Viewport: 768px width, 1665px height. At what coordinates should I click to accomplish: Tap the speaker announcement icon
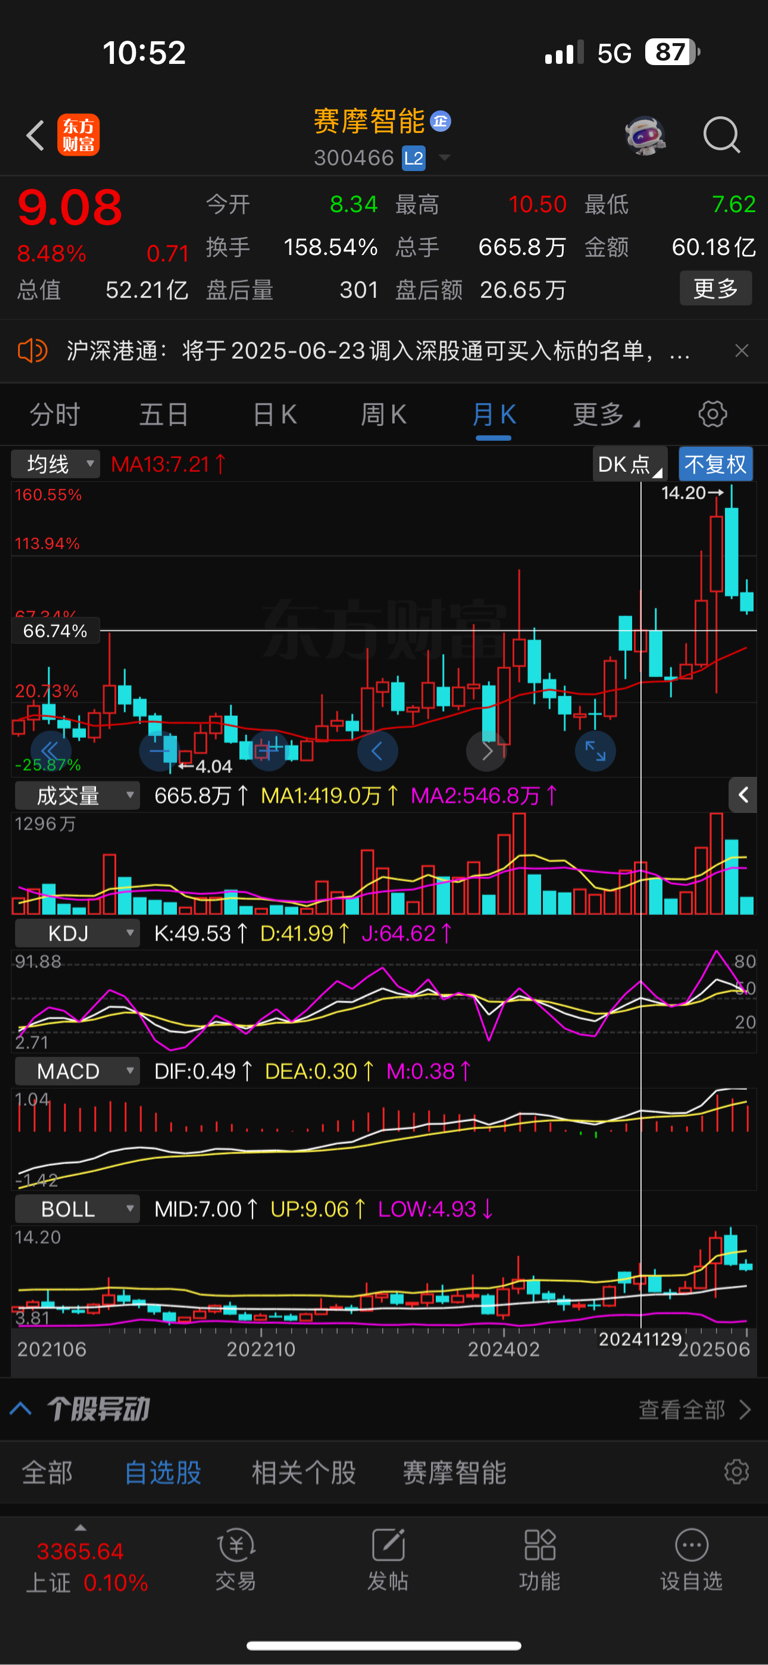(32, 351)
